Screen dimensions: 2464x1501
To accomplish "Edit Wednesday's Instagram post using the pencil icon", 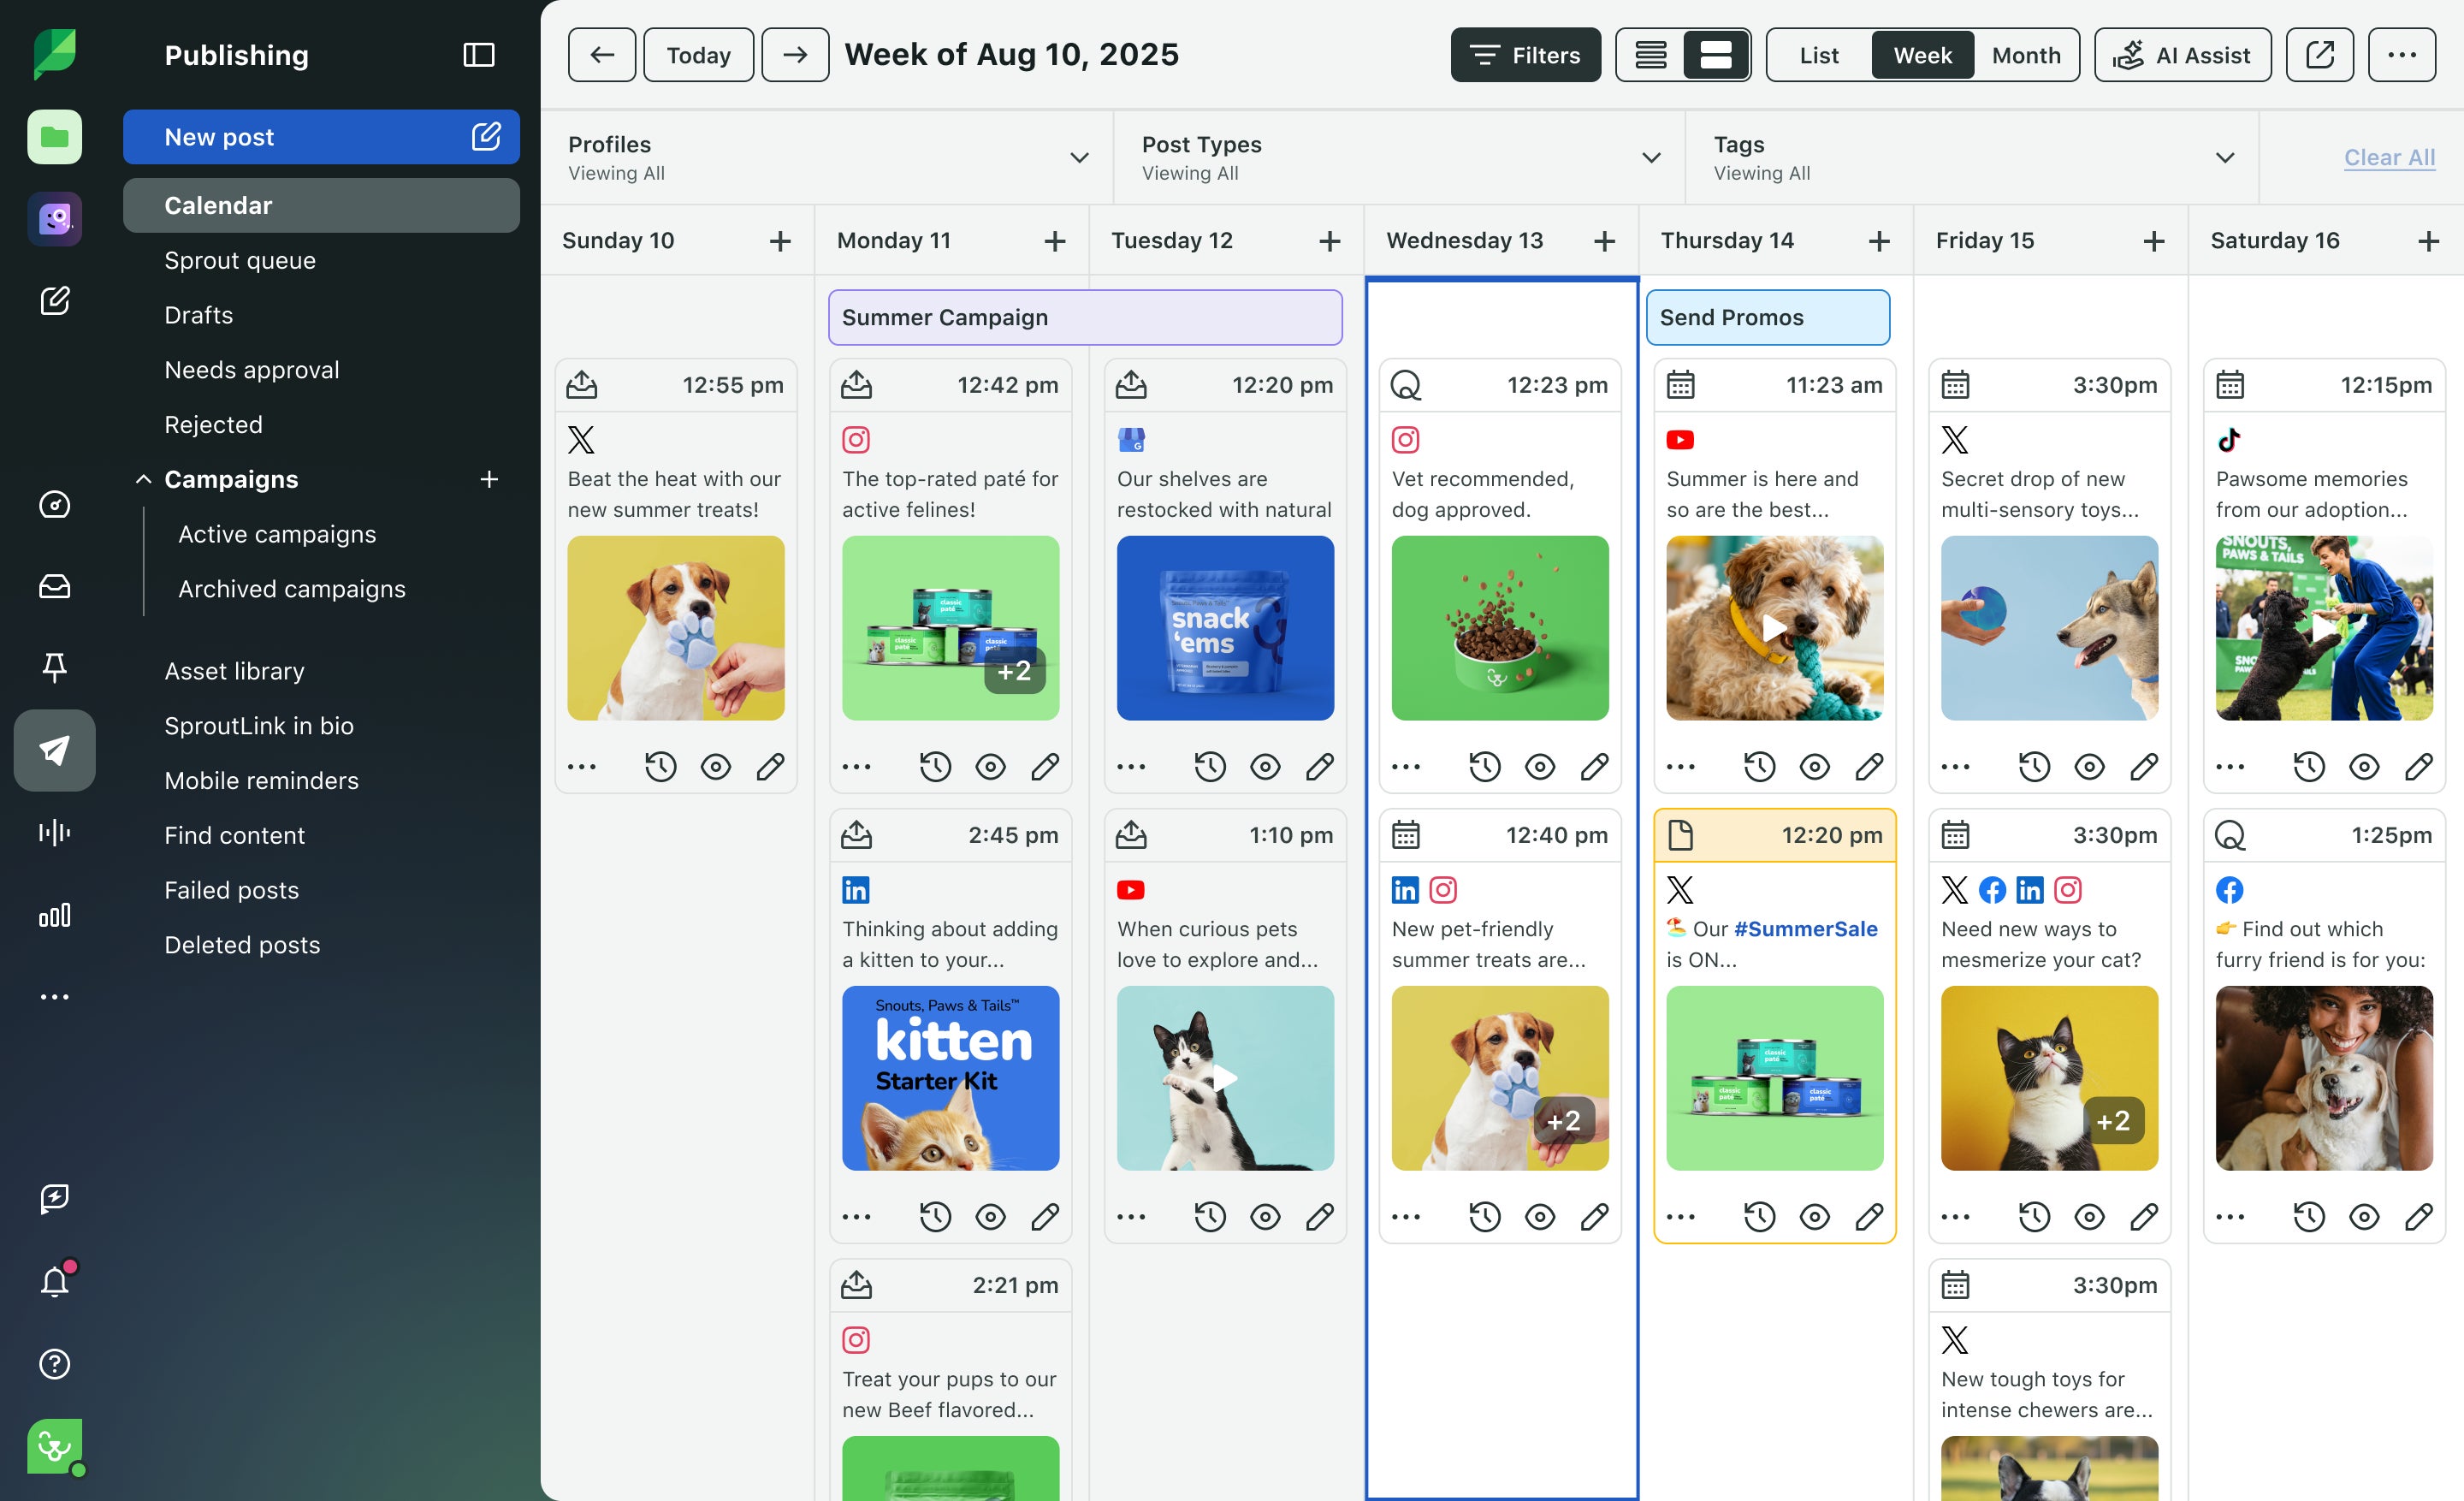I will 1595,766.
